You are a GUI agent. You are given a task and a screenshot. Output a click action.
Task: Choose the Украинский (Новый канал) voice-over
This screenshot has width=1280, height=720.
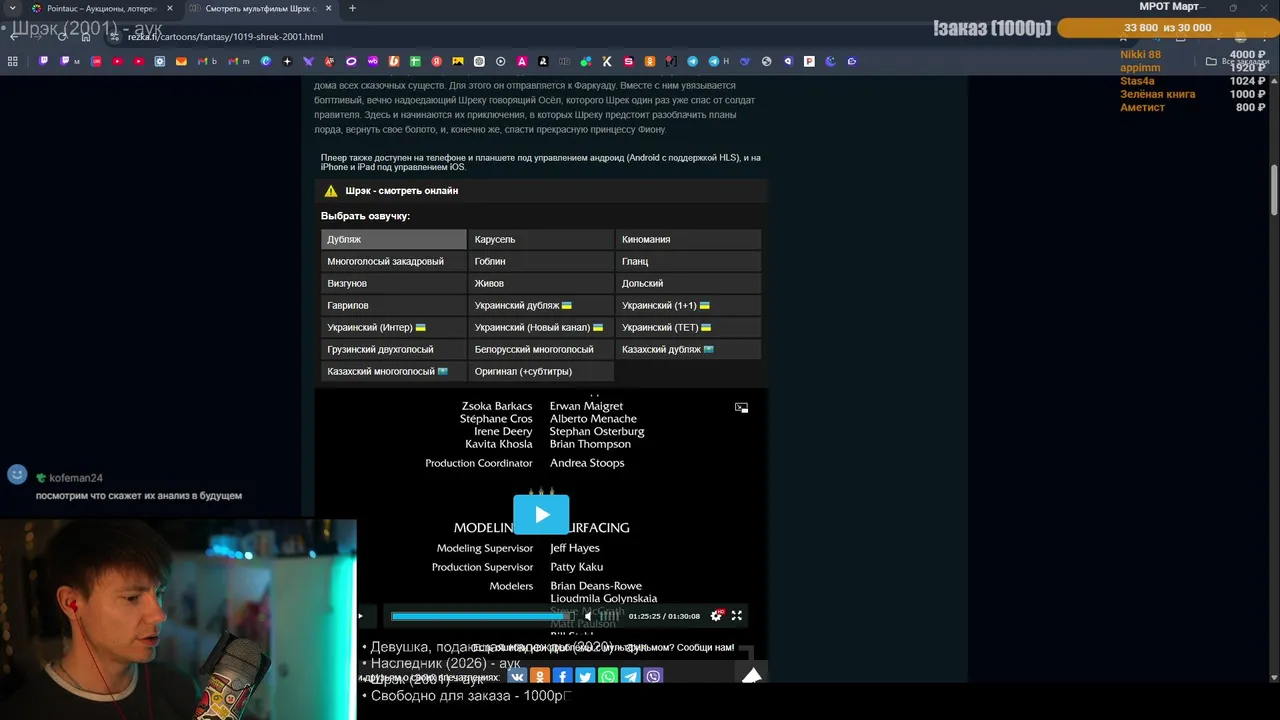(540, 328)
